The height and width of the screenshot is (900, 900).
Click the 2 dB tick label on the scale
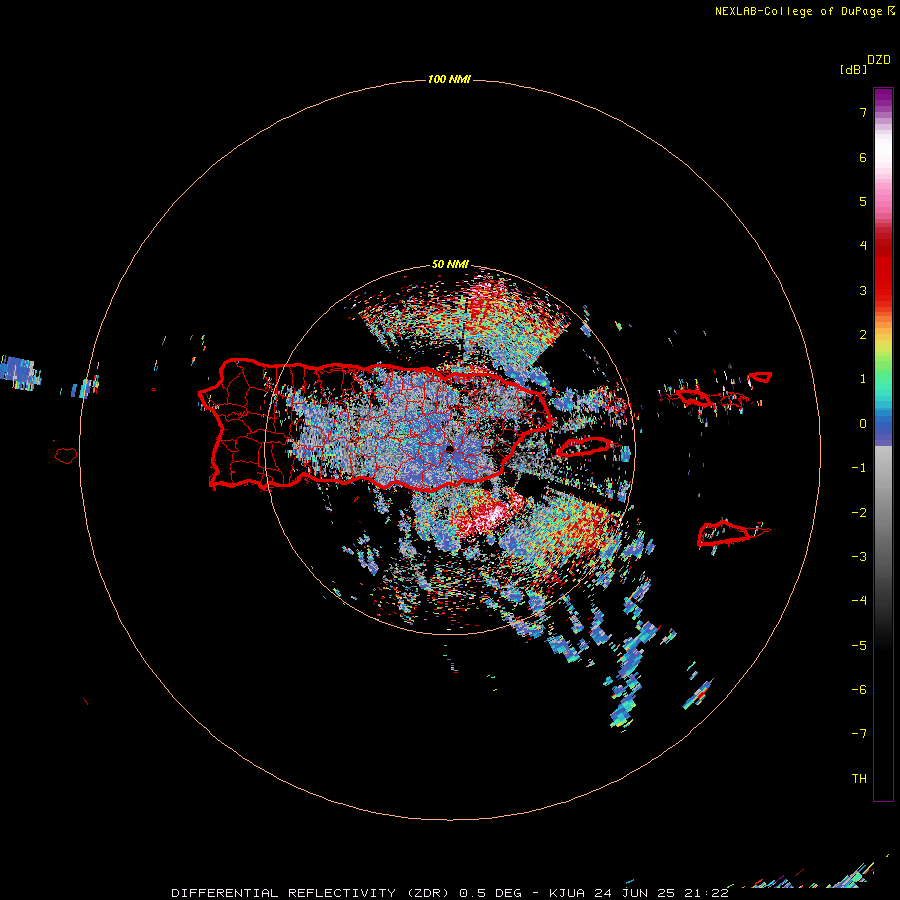(863, 335)
